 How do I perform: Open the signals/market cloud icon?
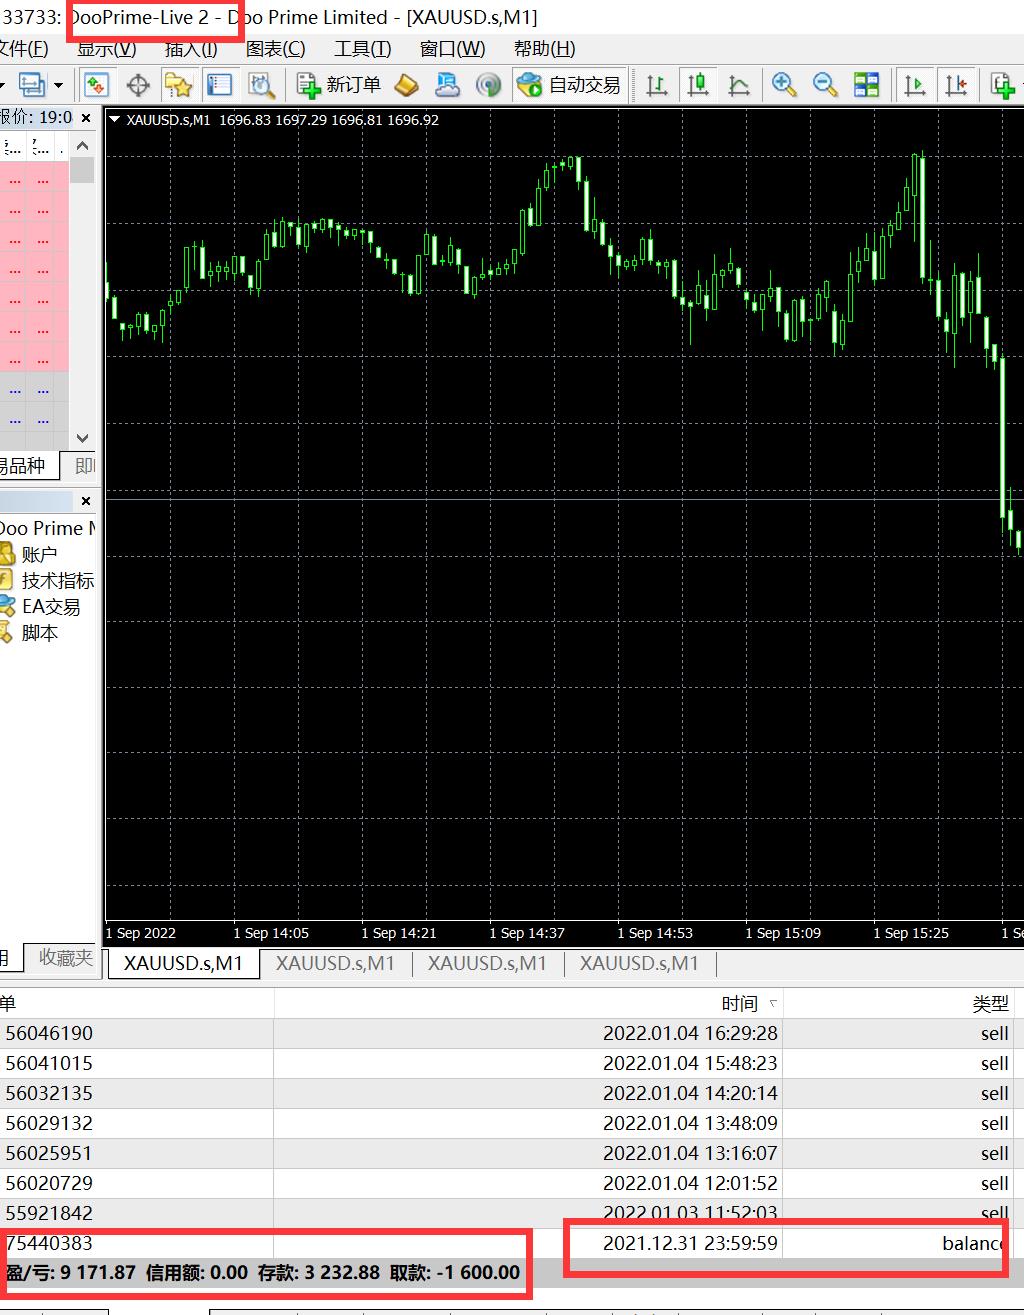click(447, 85)
